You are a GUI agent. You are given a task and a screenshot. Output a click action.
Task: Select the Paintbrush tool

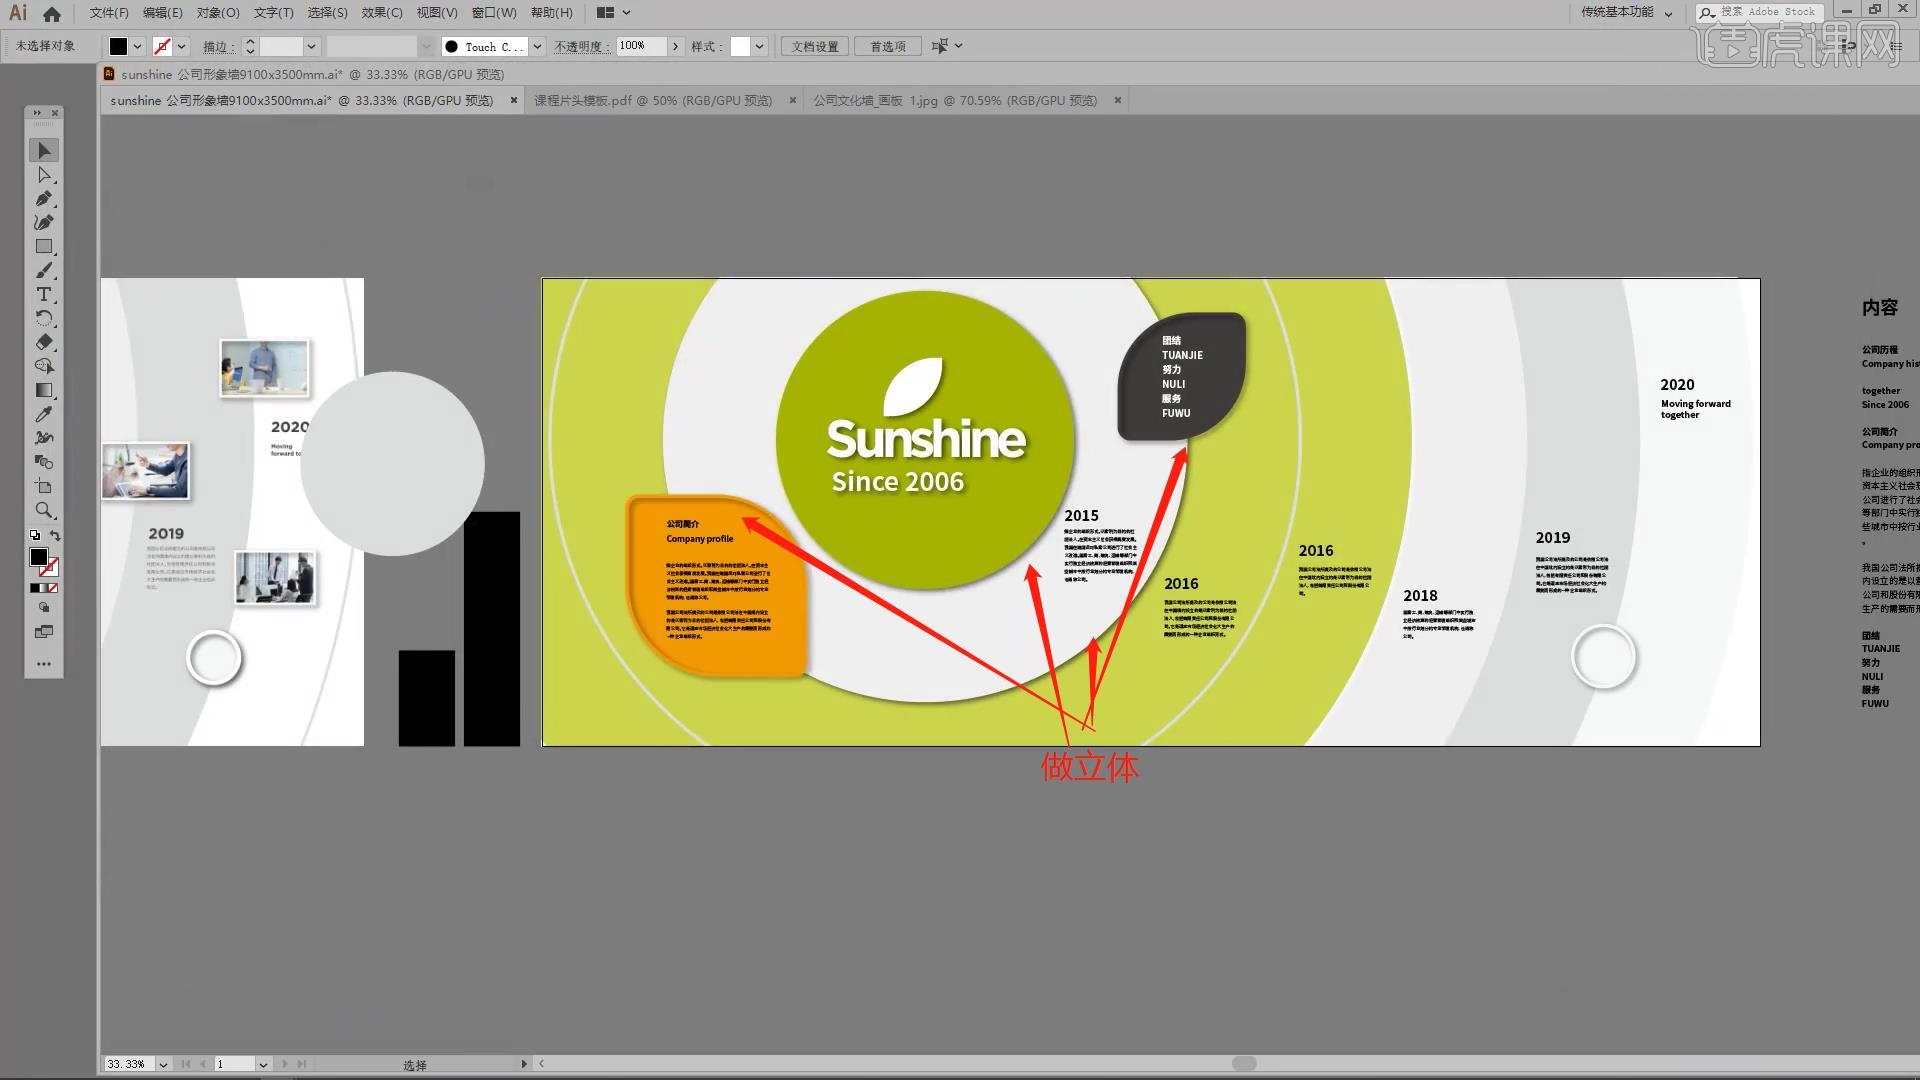(44, 271)
